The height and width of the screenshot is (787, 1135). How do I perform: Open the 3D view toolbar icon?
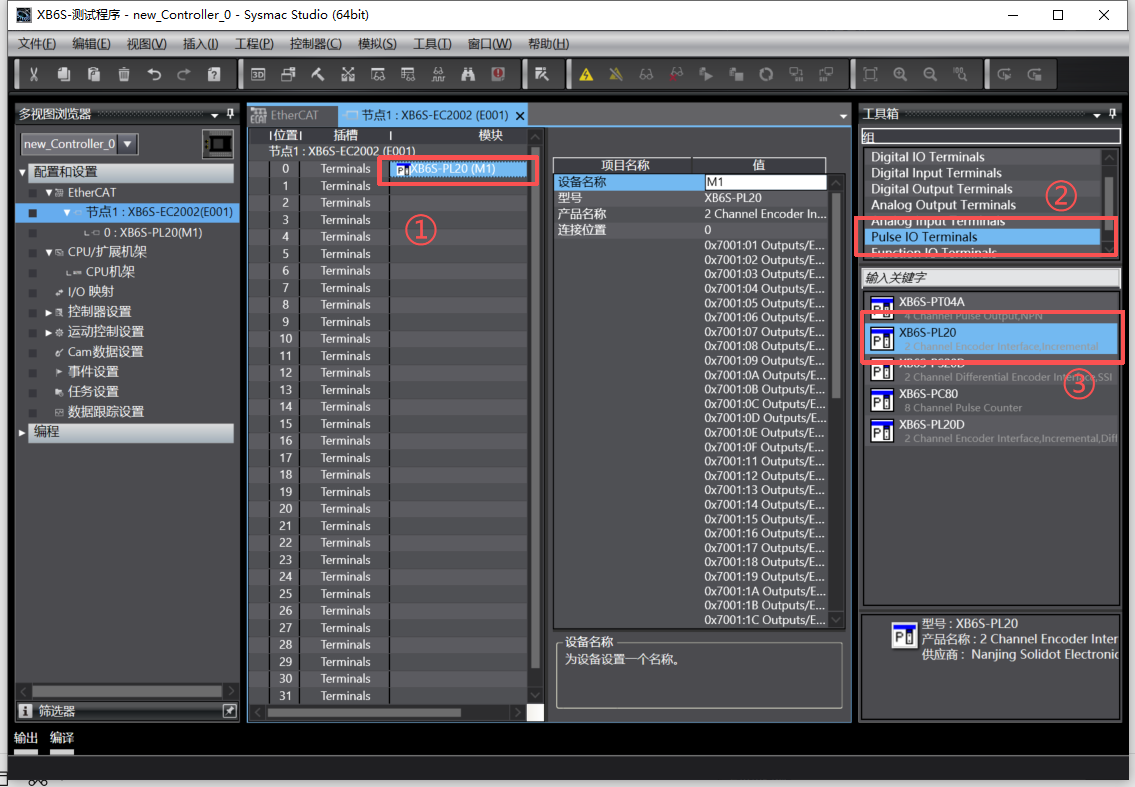258,74
